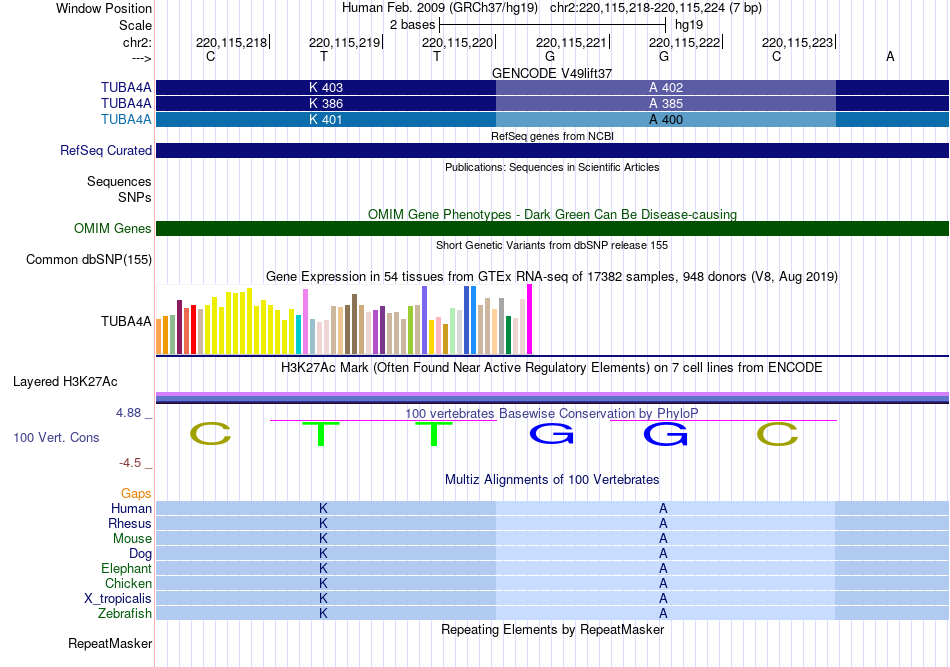Click the dark blue RefSeq Curated bar

pyautogui.click(x=553, y=150)
